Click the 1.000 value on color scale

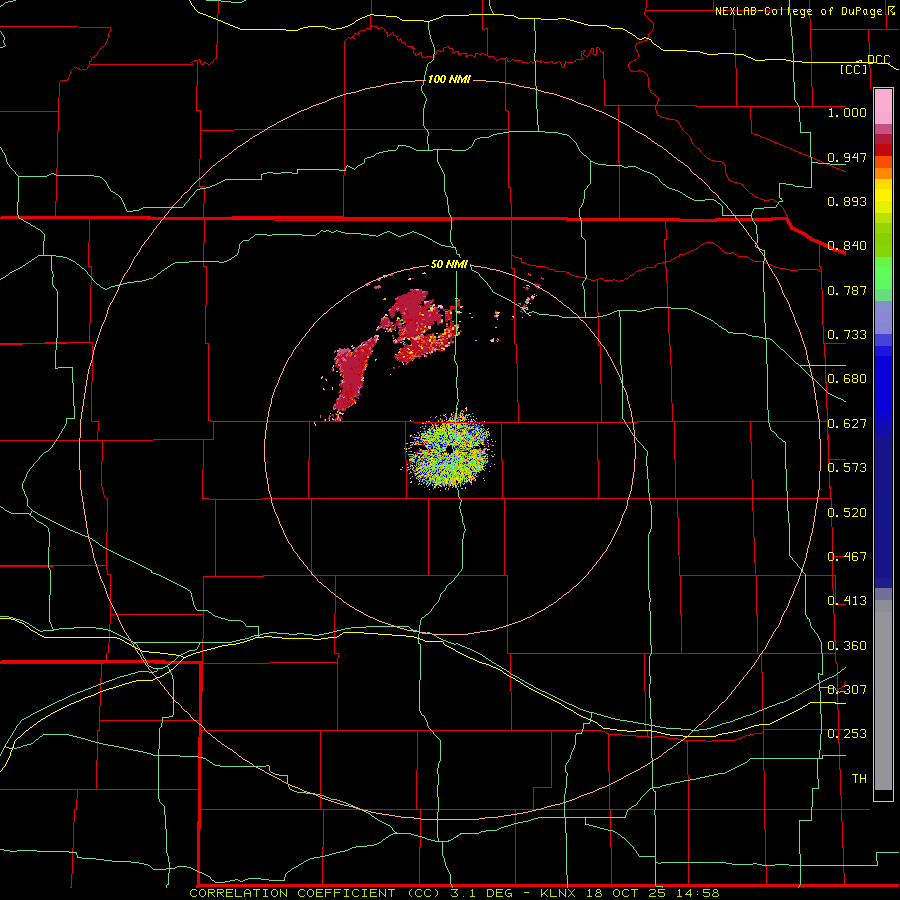tap(847, 112)
